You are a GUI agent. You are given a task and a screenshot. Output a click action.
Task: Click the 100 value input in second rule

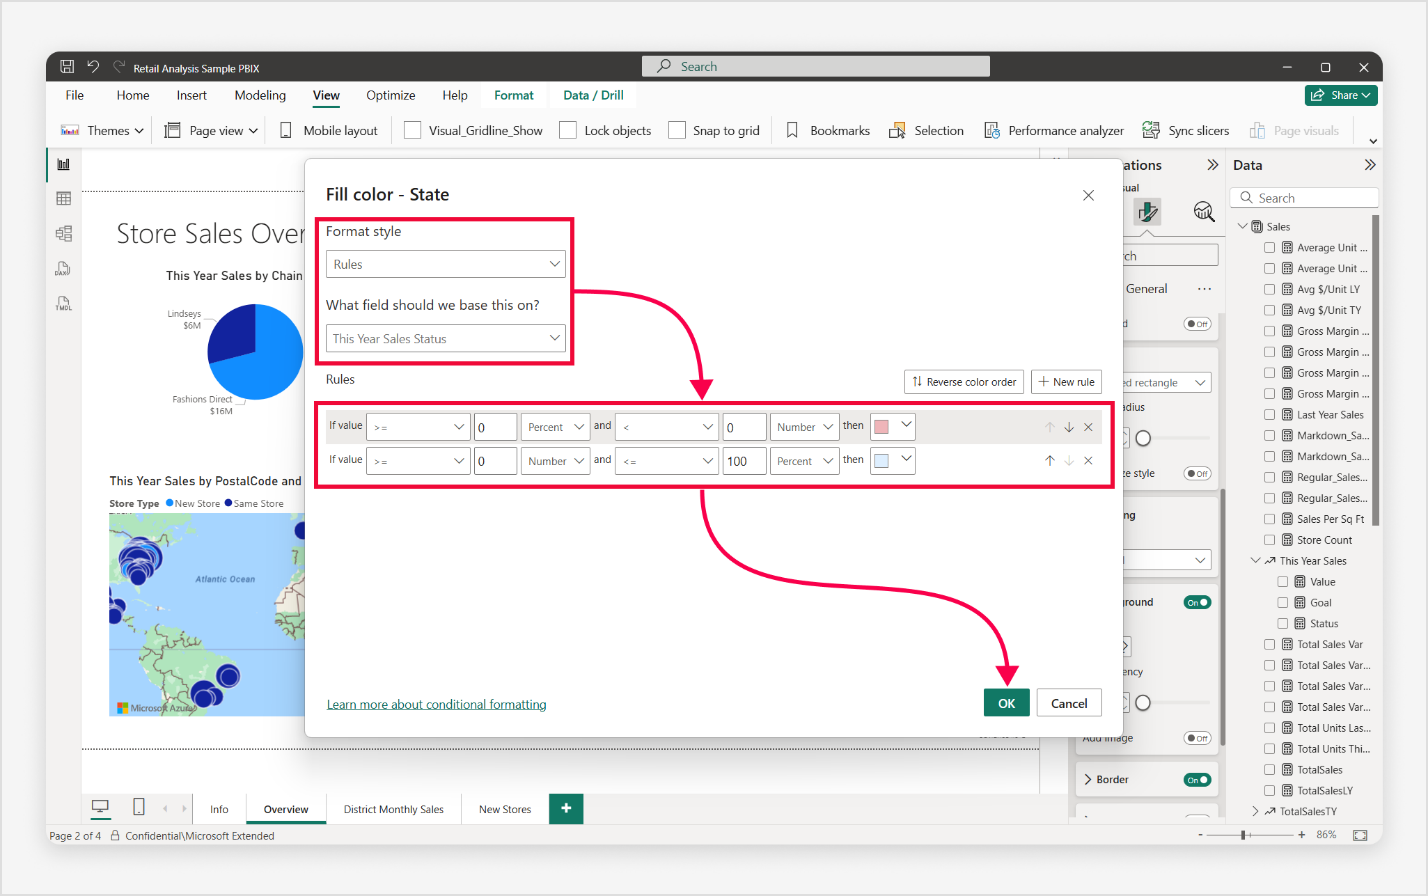(744, 461)
